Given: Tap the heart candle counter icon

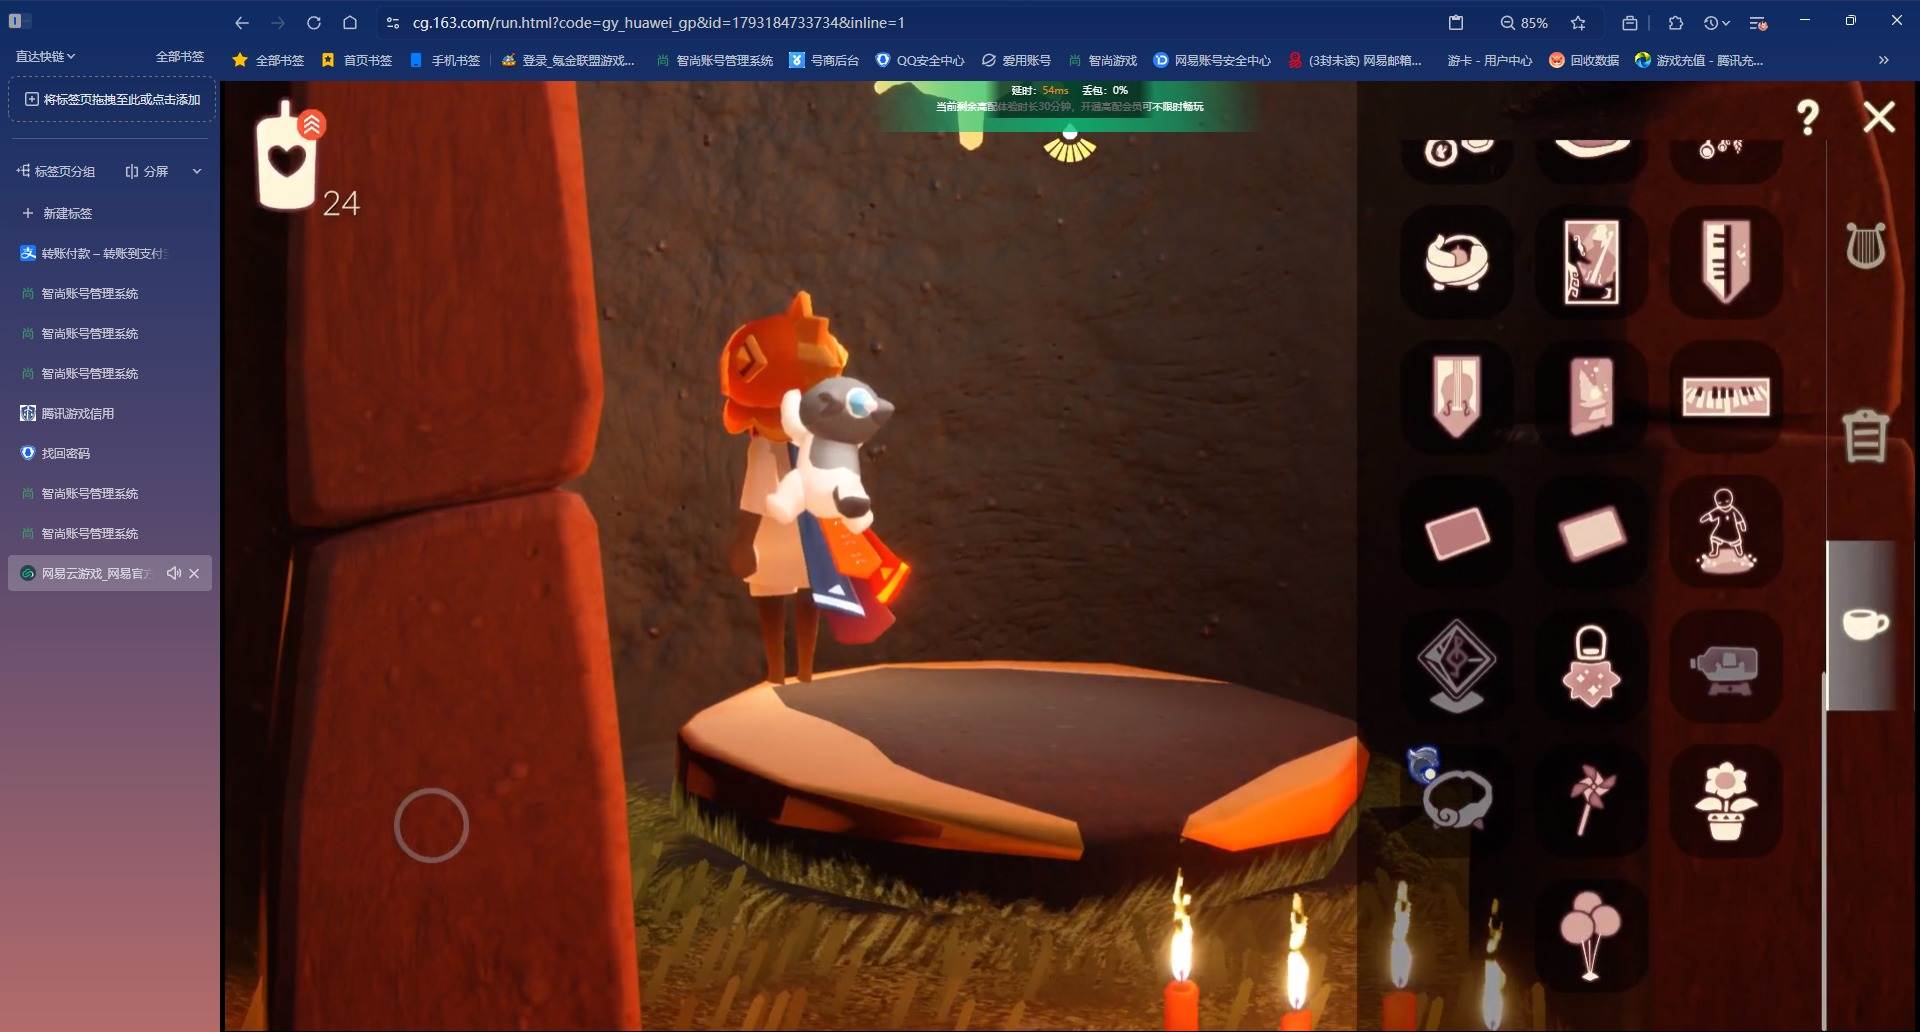Looking at the screenshot, I should click(287, 158).
